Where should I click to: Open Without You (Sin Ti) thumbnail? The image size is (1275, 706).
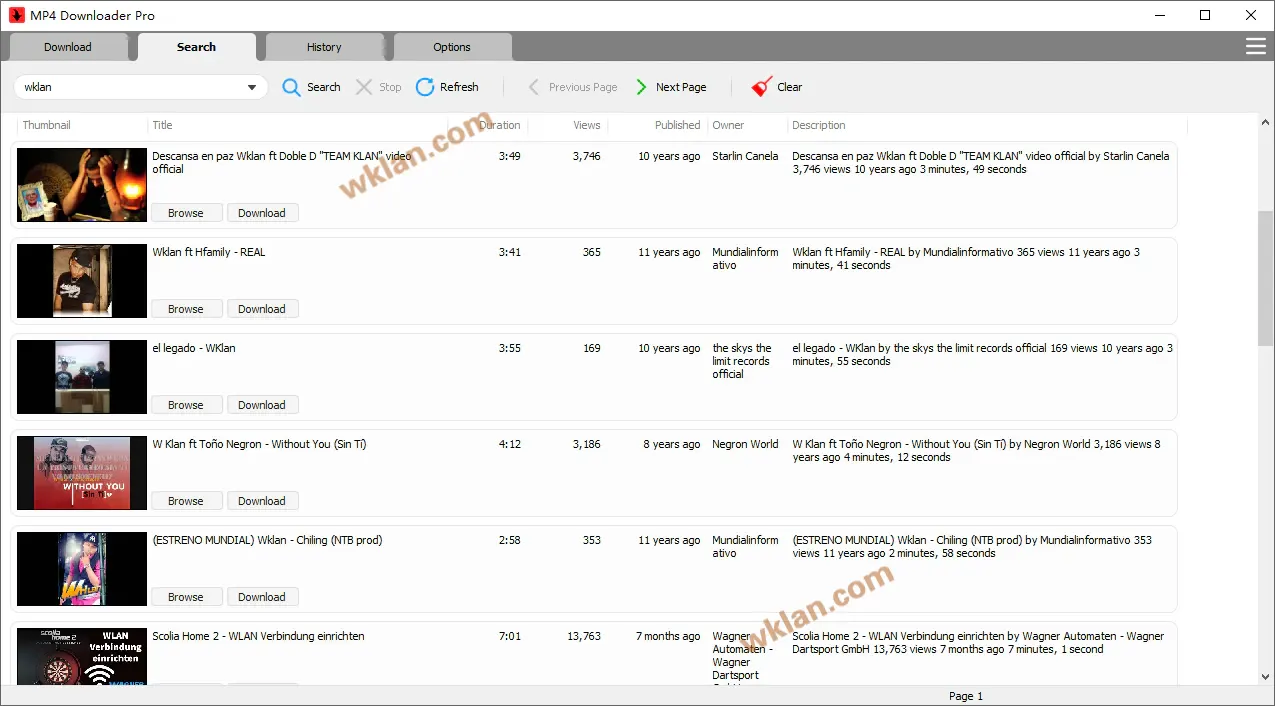click(82, 473)
